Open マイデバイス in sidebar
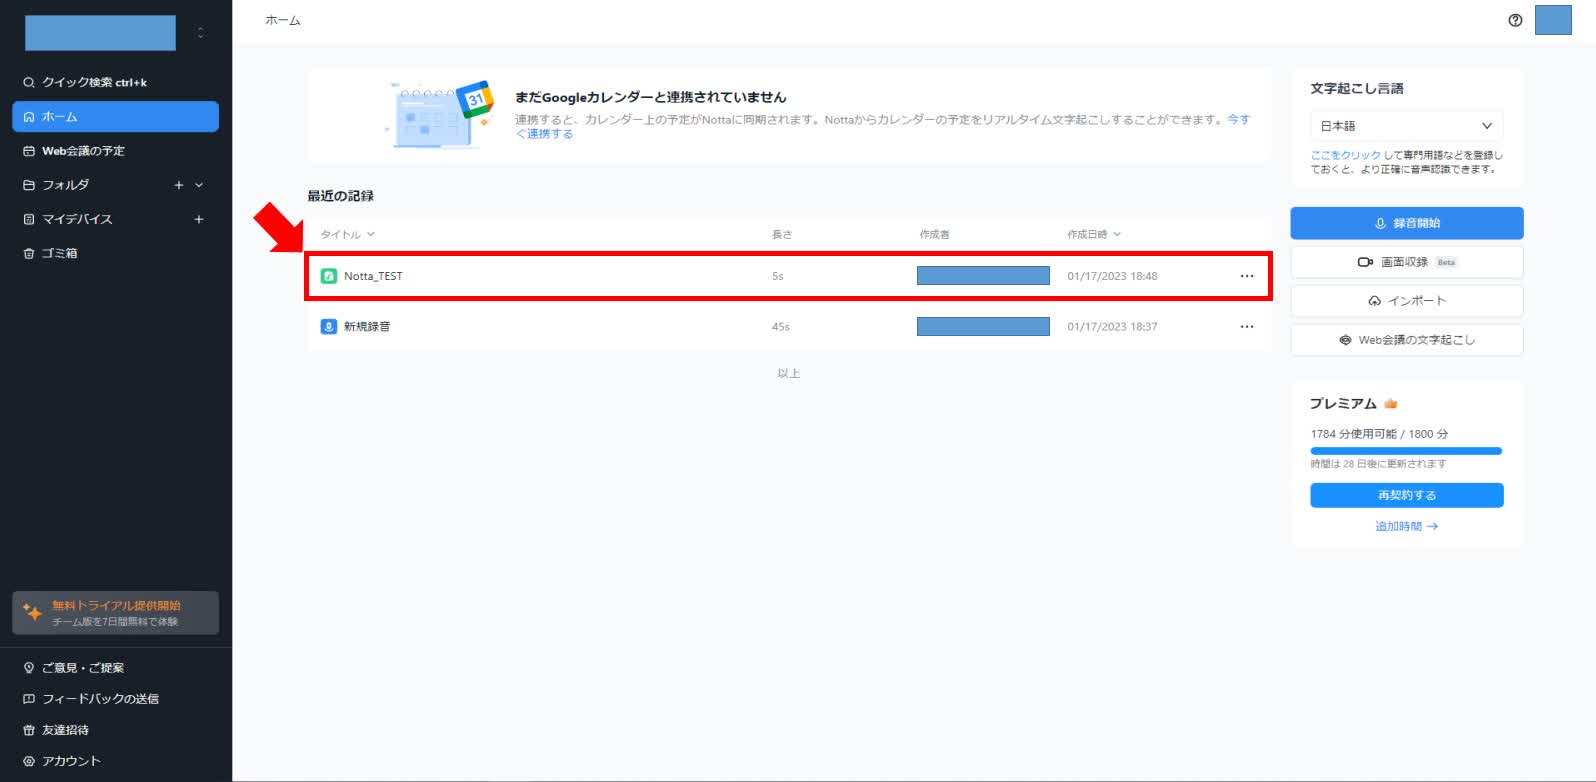Viewport: 1596px width, 782px height. (x=77, y=218)
